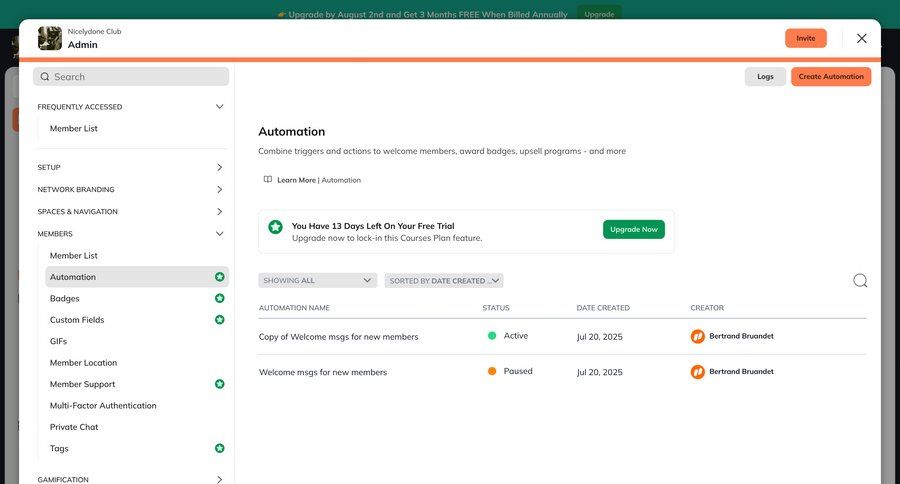Open automation search magnifier icon
Image resolution: width=900 pixels, height=484 pixels.
(860, 280)
